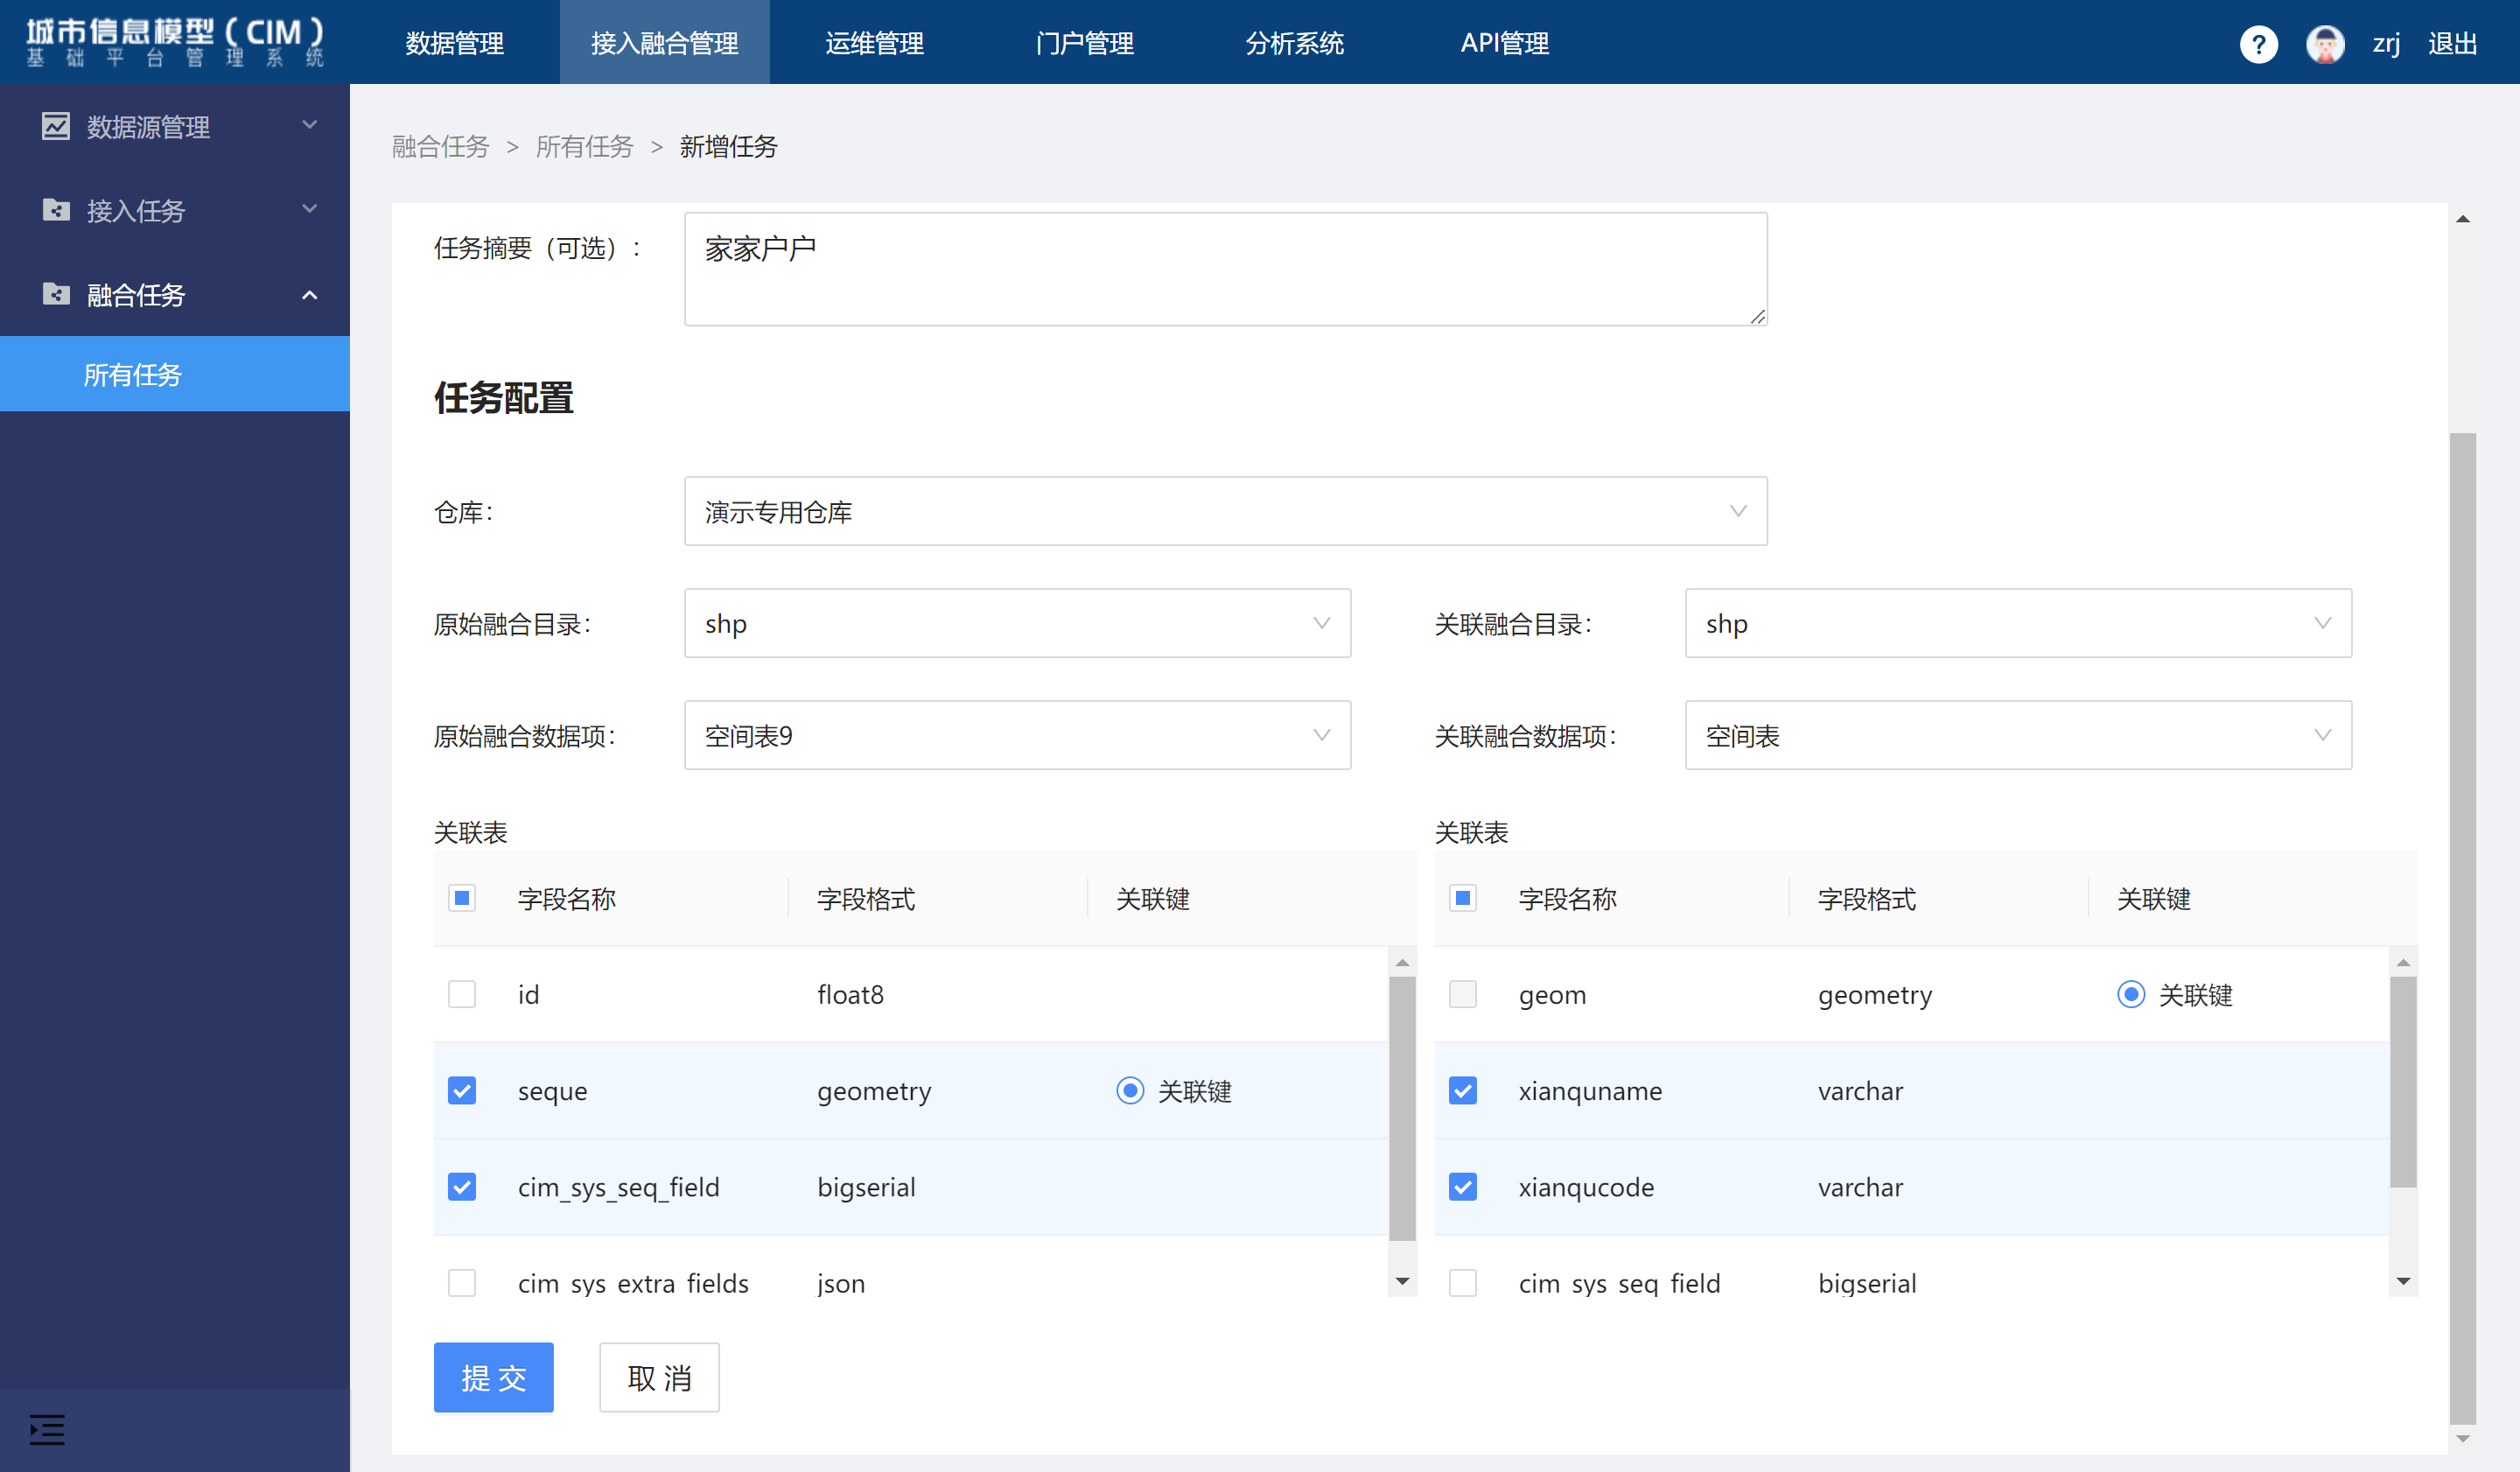Screen dimensions: 2520x1472
Task: Click main page scroll down arrow
Action: point(2462,1439)
